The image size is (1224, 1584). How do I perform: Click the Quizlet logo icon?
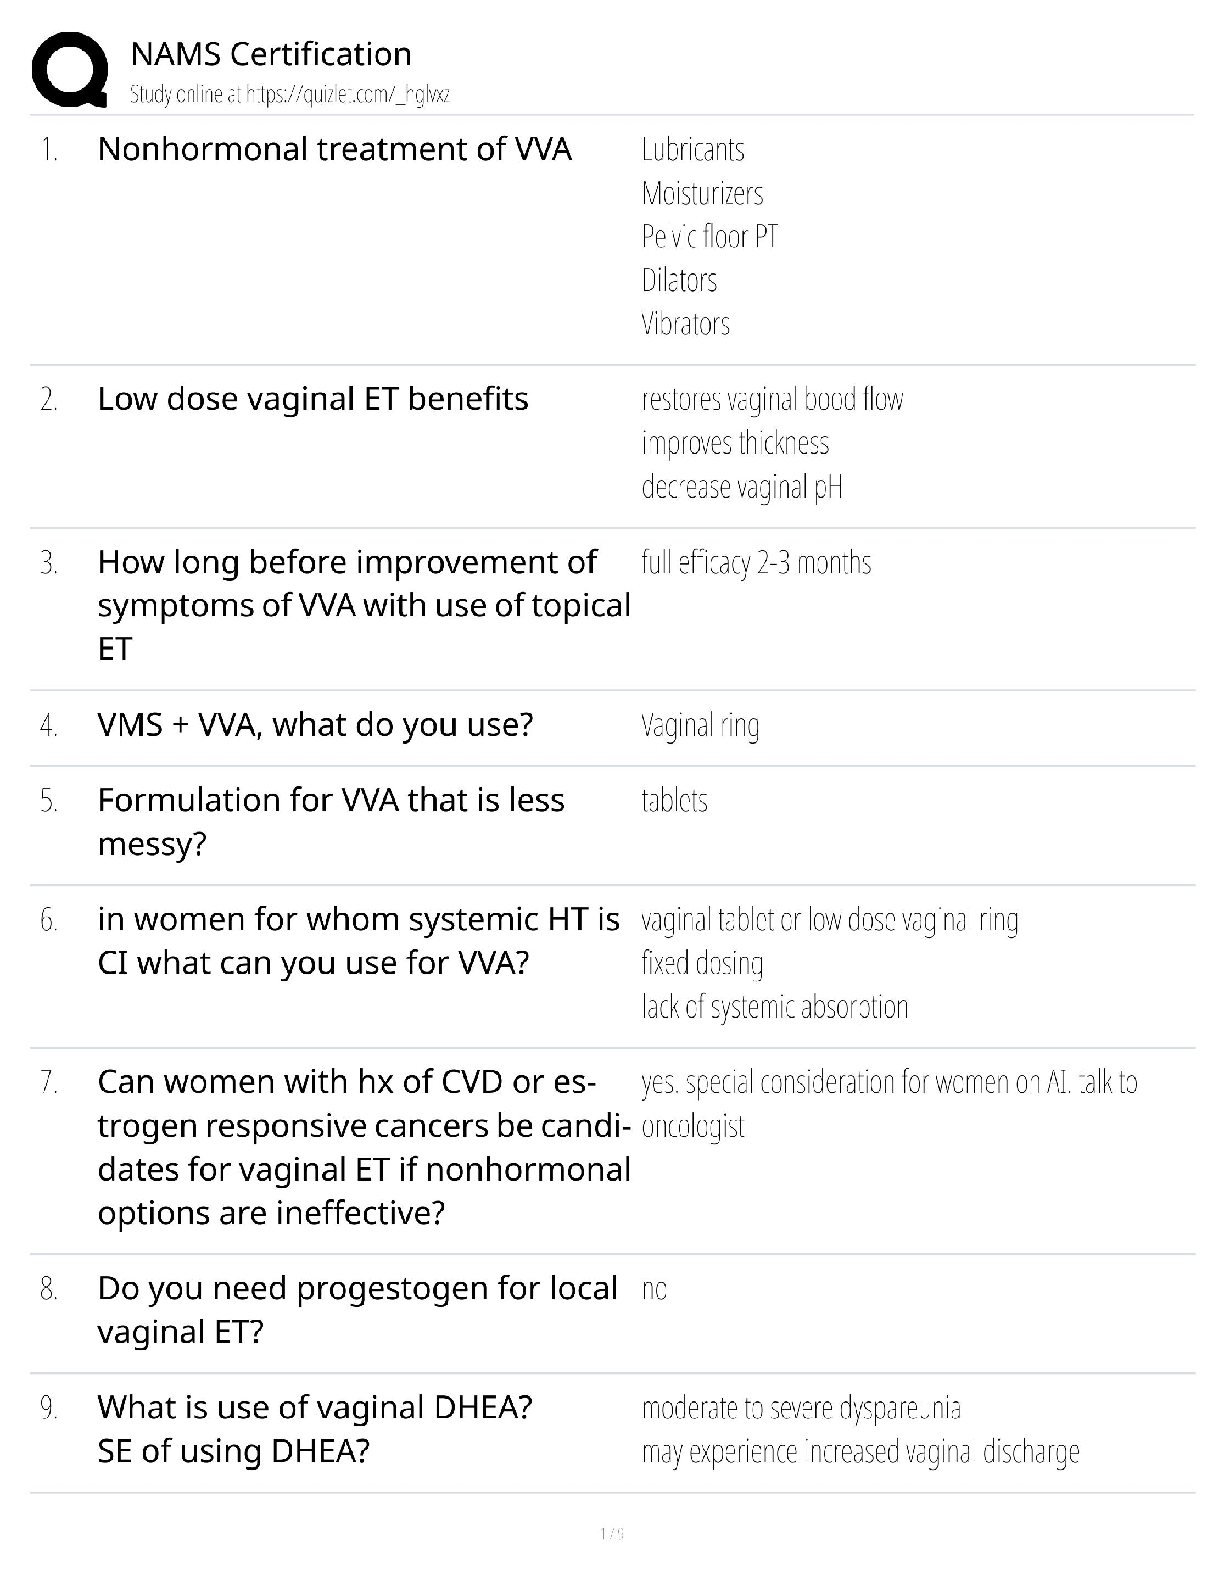(70, 69)
